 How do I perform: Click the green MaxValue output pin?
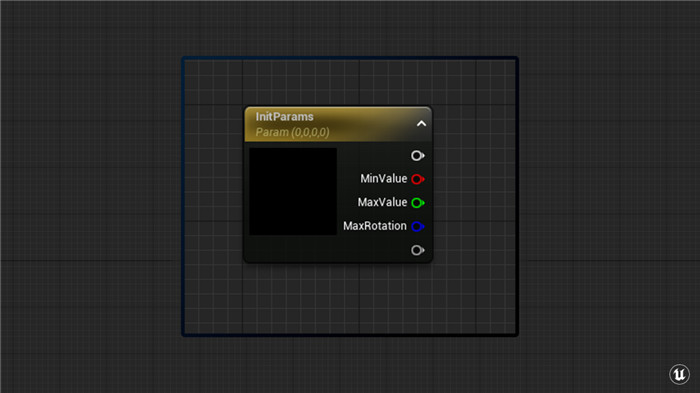click(x=417, y=203)
